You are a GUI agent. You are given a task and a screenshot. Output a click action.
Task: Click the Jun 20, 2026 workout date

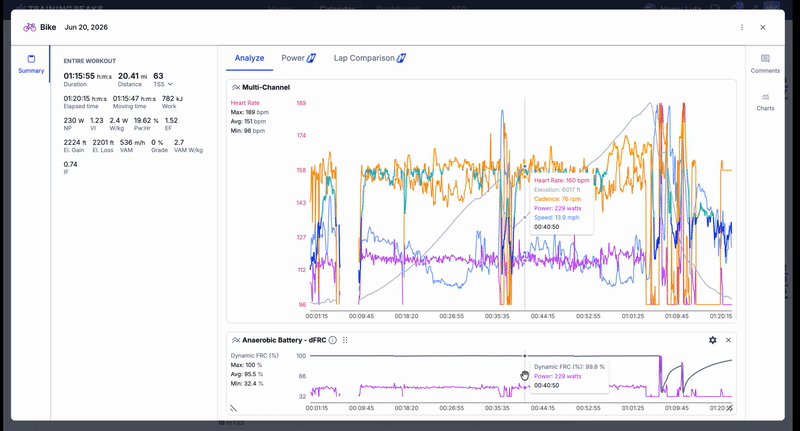(x=86, y=28)
